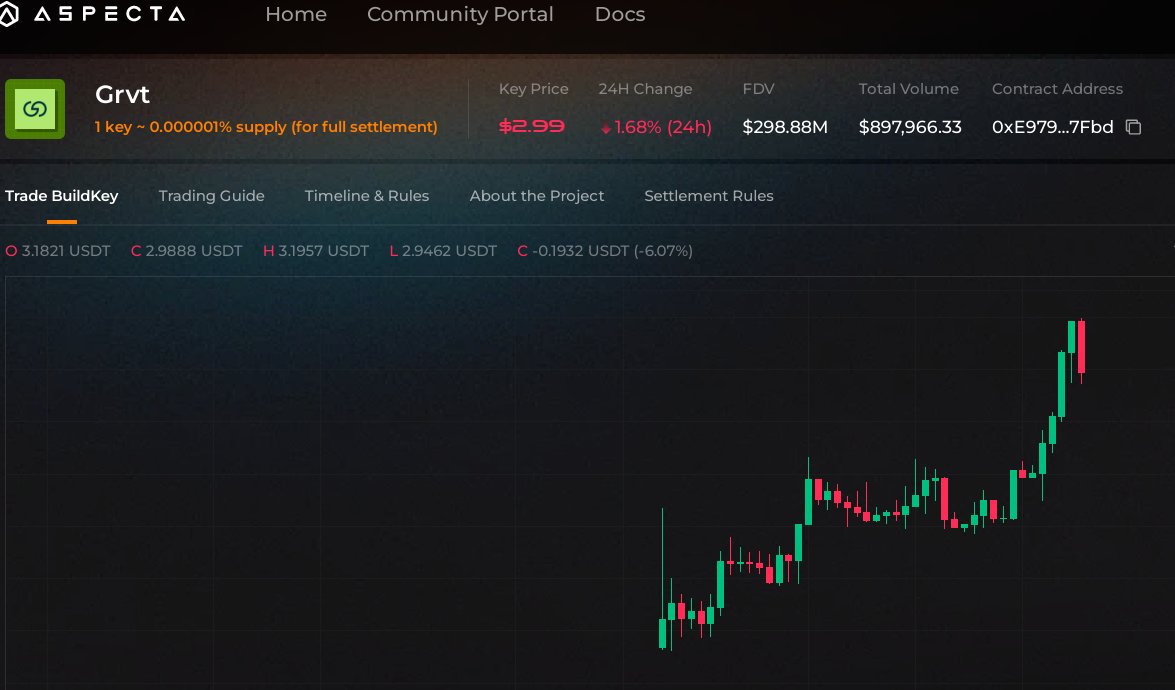The image size is (1175, 690).
Task: Click the 24H Change label
Action: point(645,89)
